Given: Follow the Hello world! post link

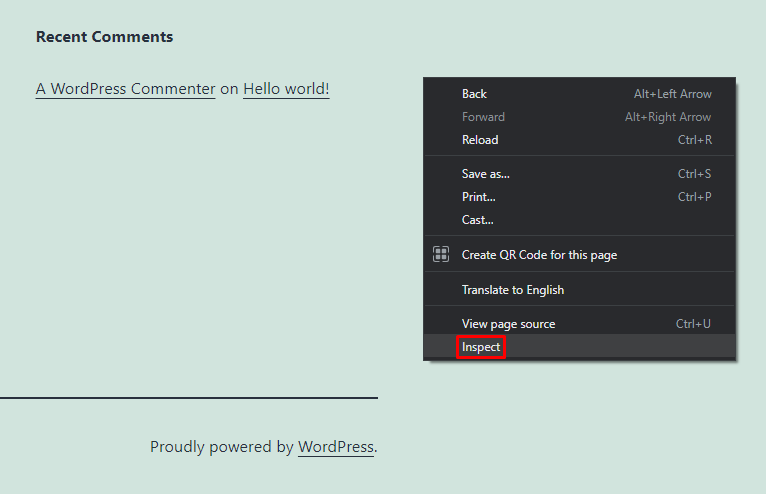Looking at the screenshot, I should 286,89.
